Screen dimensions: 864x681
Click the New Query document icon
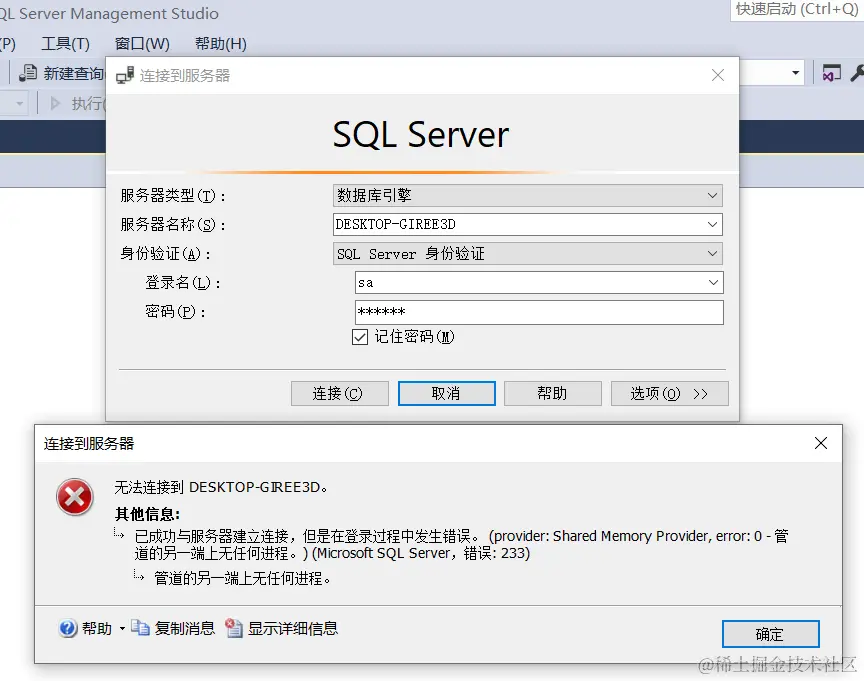tap(28, 73)
